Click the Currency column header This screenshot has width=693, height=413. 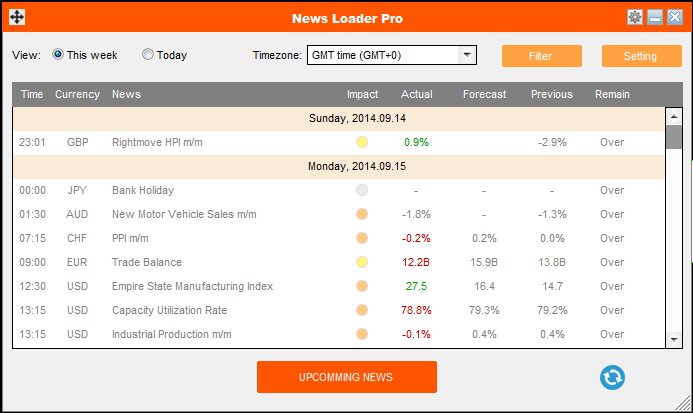[x=77, y=95]
